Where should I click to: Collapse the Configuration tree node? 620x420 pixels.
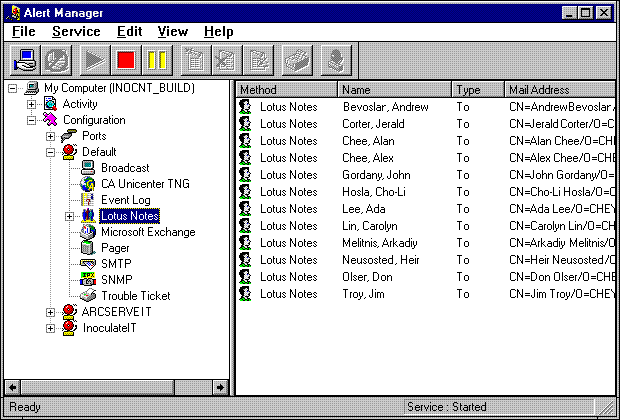coord(31,120)
